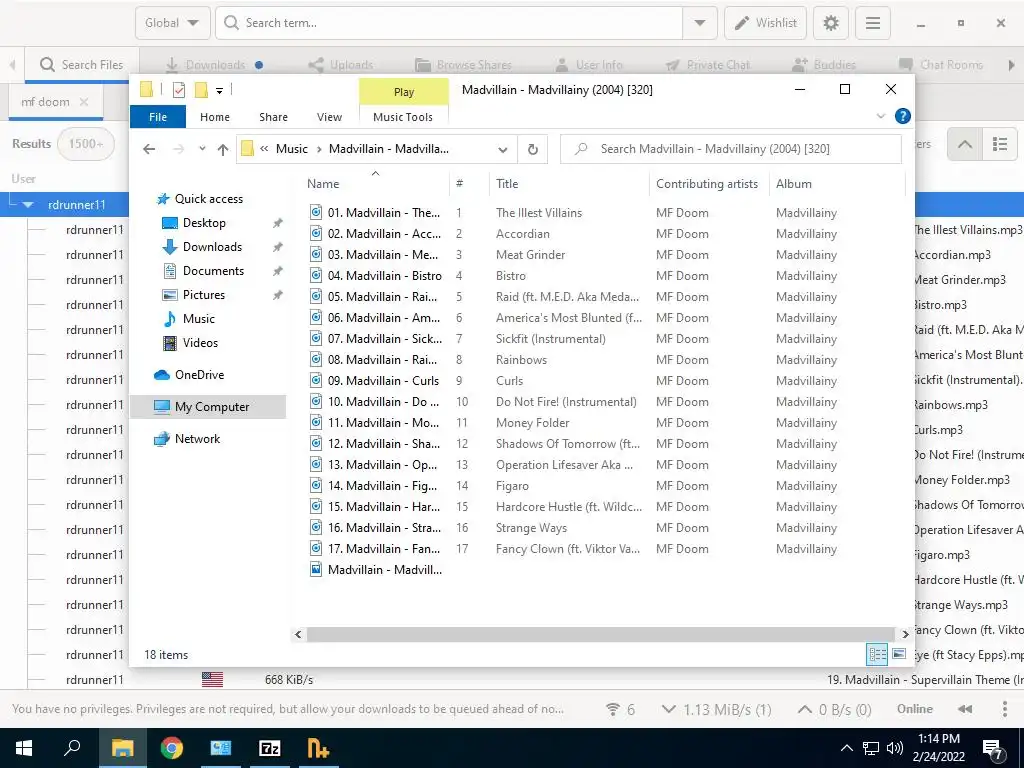Sort by the Name column header

(x=323, y=184)
